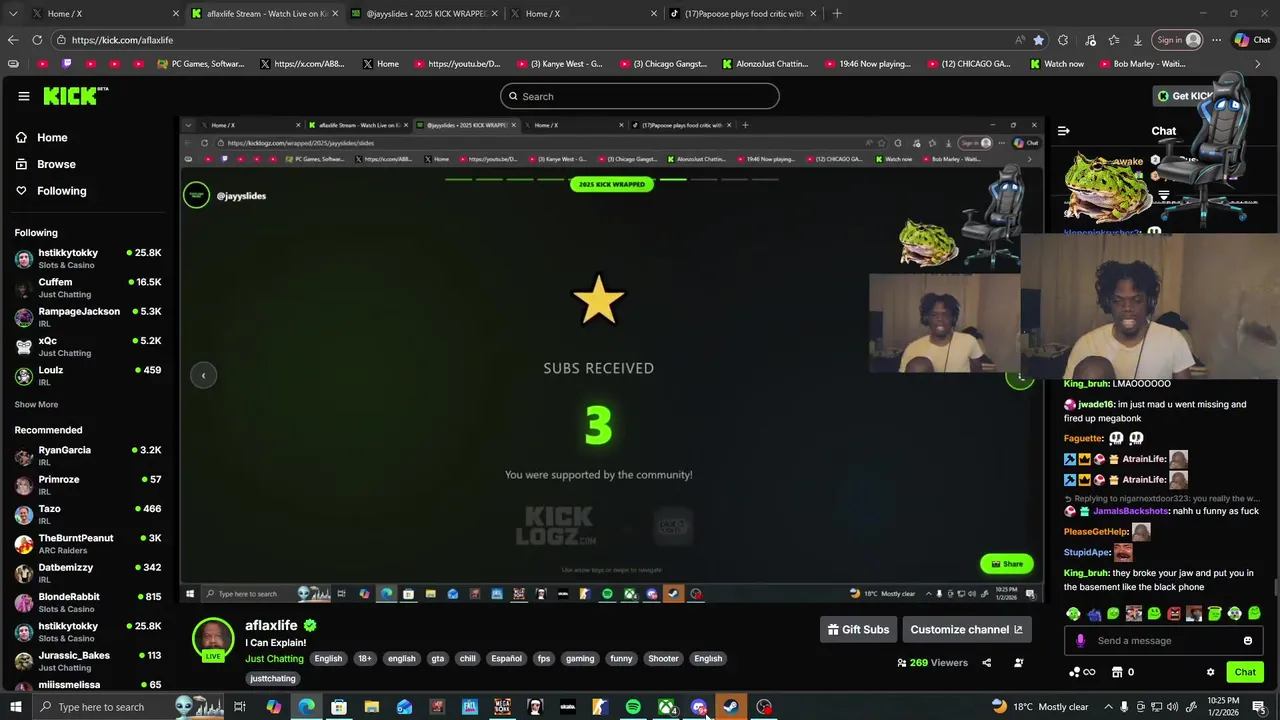
Task: Focus the Kick search box
Action: pos(640,96)
